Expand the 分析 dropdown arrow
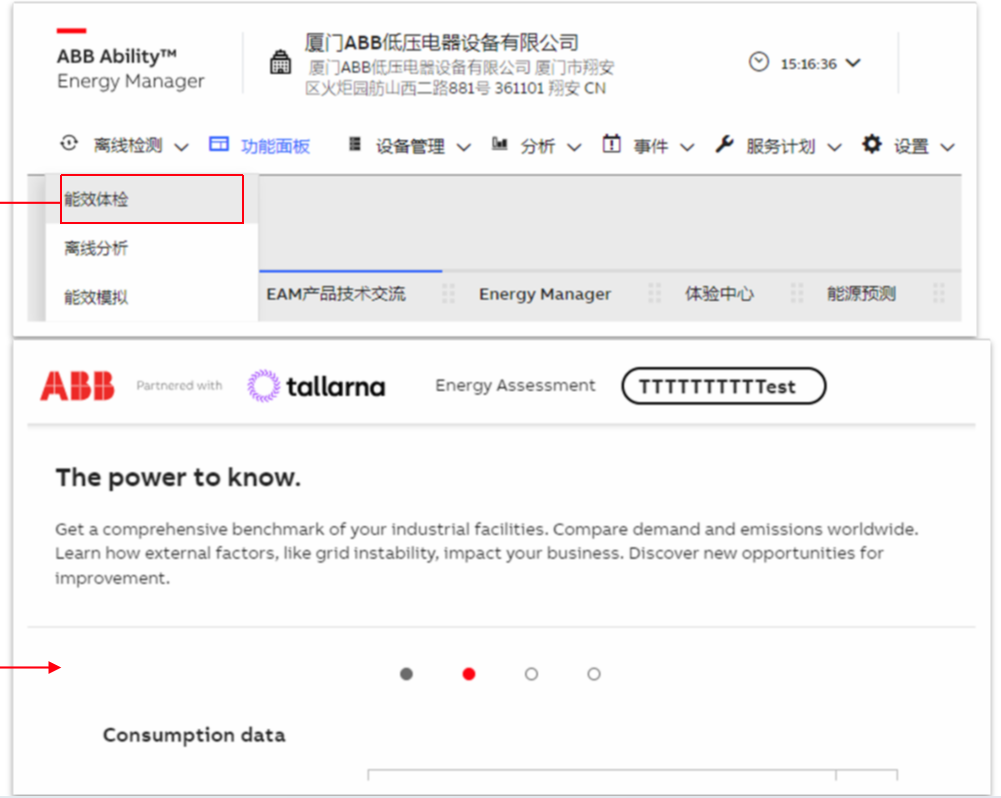Viewport: 1001px width, 798px height. tap(574, 147)
